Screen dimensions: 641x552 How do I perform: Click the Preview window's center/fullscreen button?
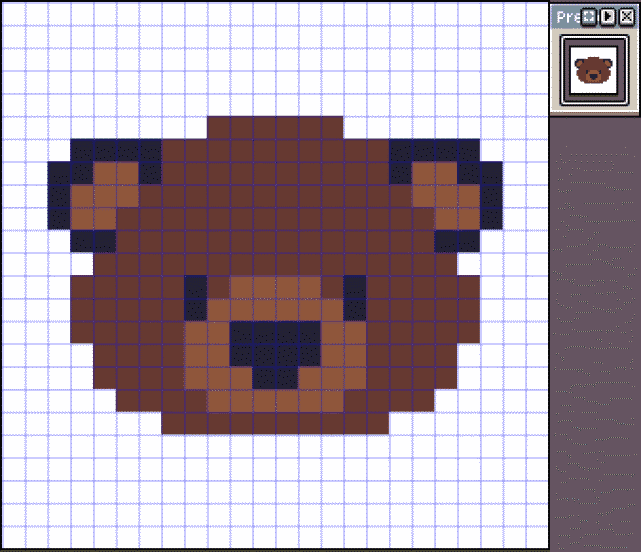coord(589,17)
